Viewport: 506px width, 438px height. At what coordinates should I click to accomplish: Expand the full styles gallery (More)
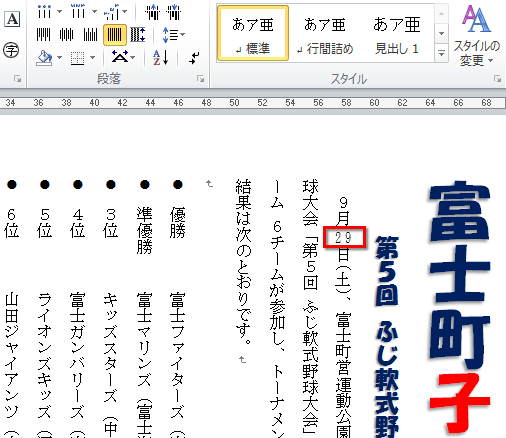(441, 53)
